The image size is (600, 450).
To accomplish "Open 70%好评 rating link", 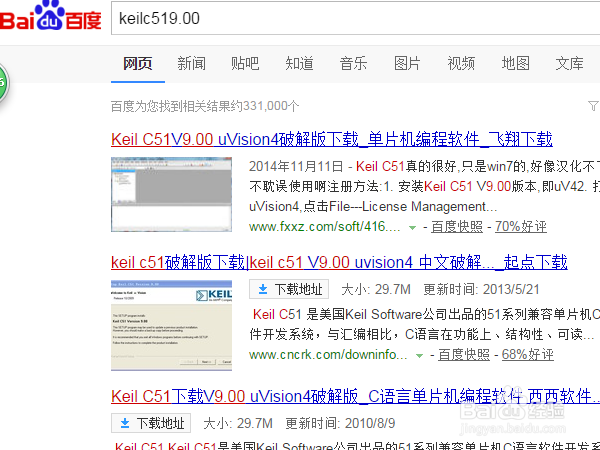I will (x=521, y=227).
